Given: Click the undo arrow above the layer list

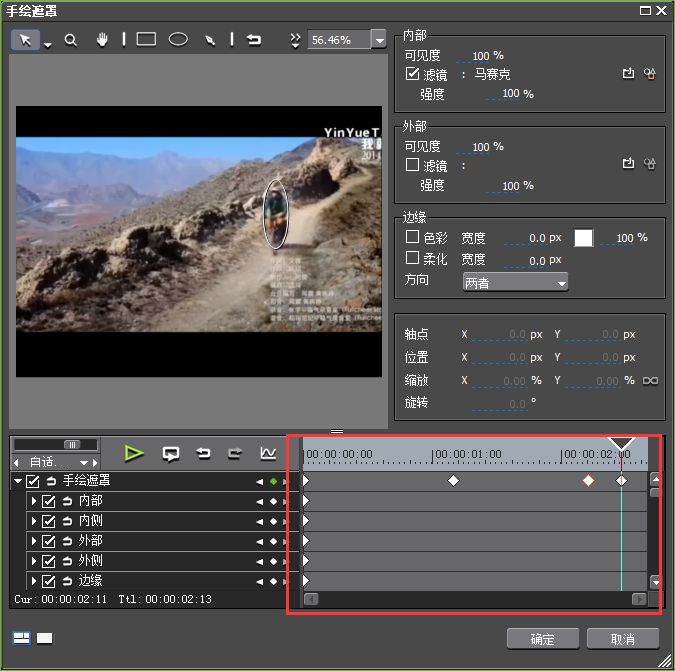Looking at the screenshot, I should (203, 454).
